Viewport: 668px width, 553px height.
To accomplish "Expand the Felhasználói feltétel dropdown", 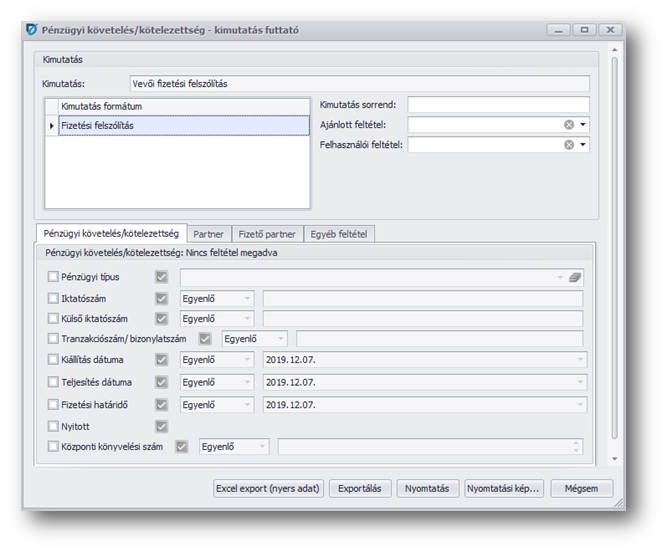I will coord(583,145).
